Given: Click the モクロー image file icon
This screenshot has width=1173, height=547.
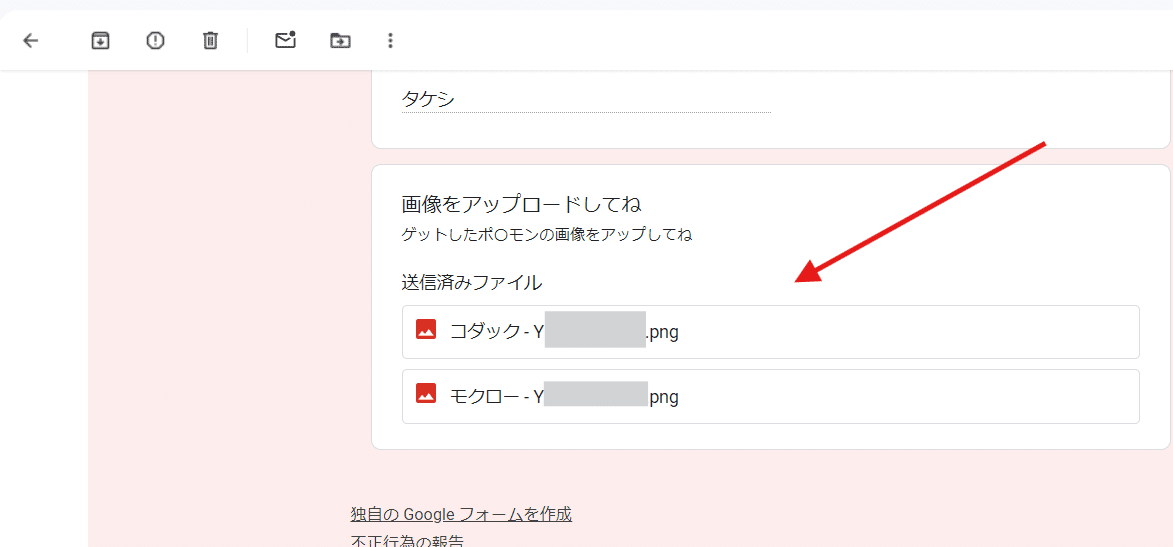Looking at the screenshot, I should click(426, 394).
